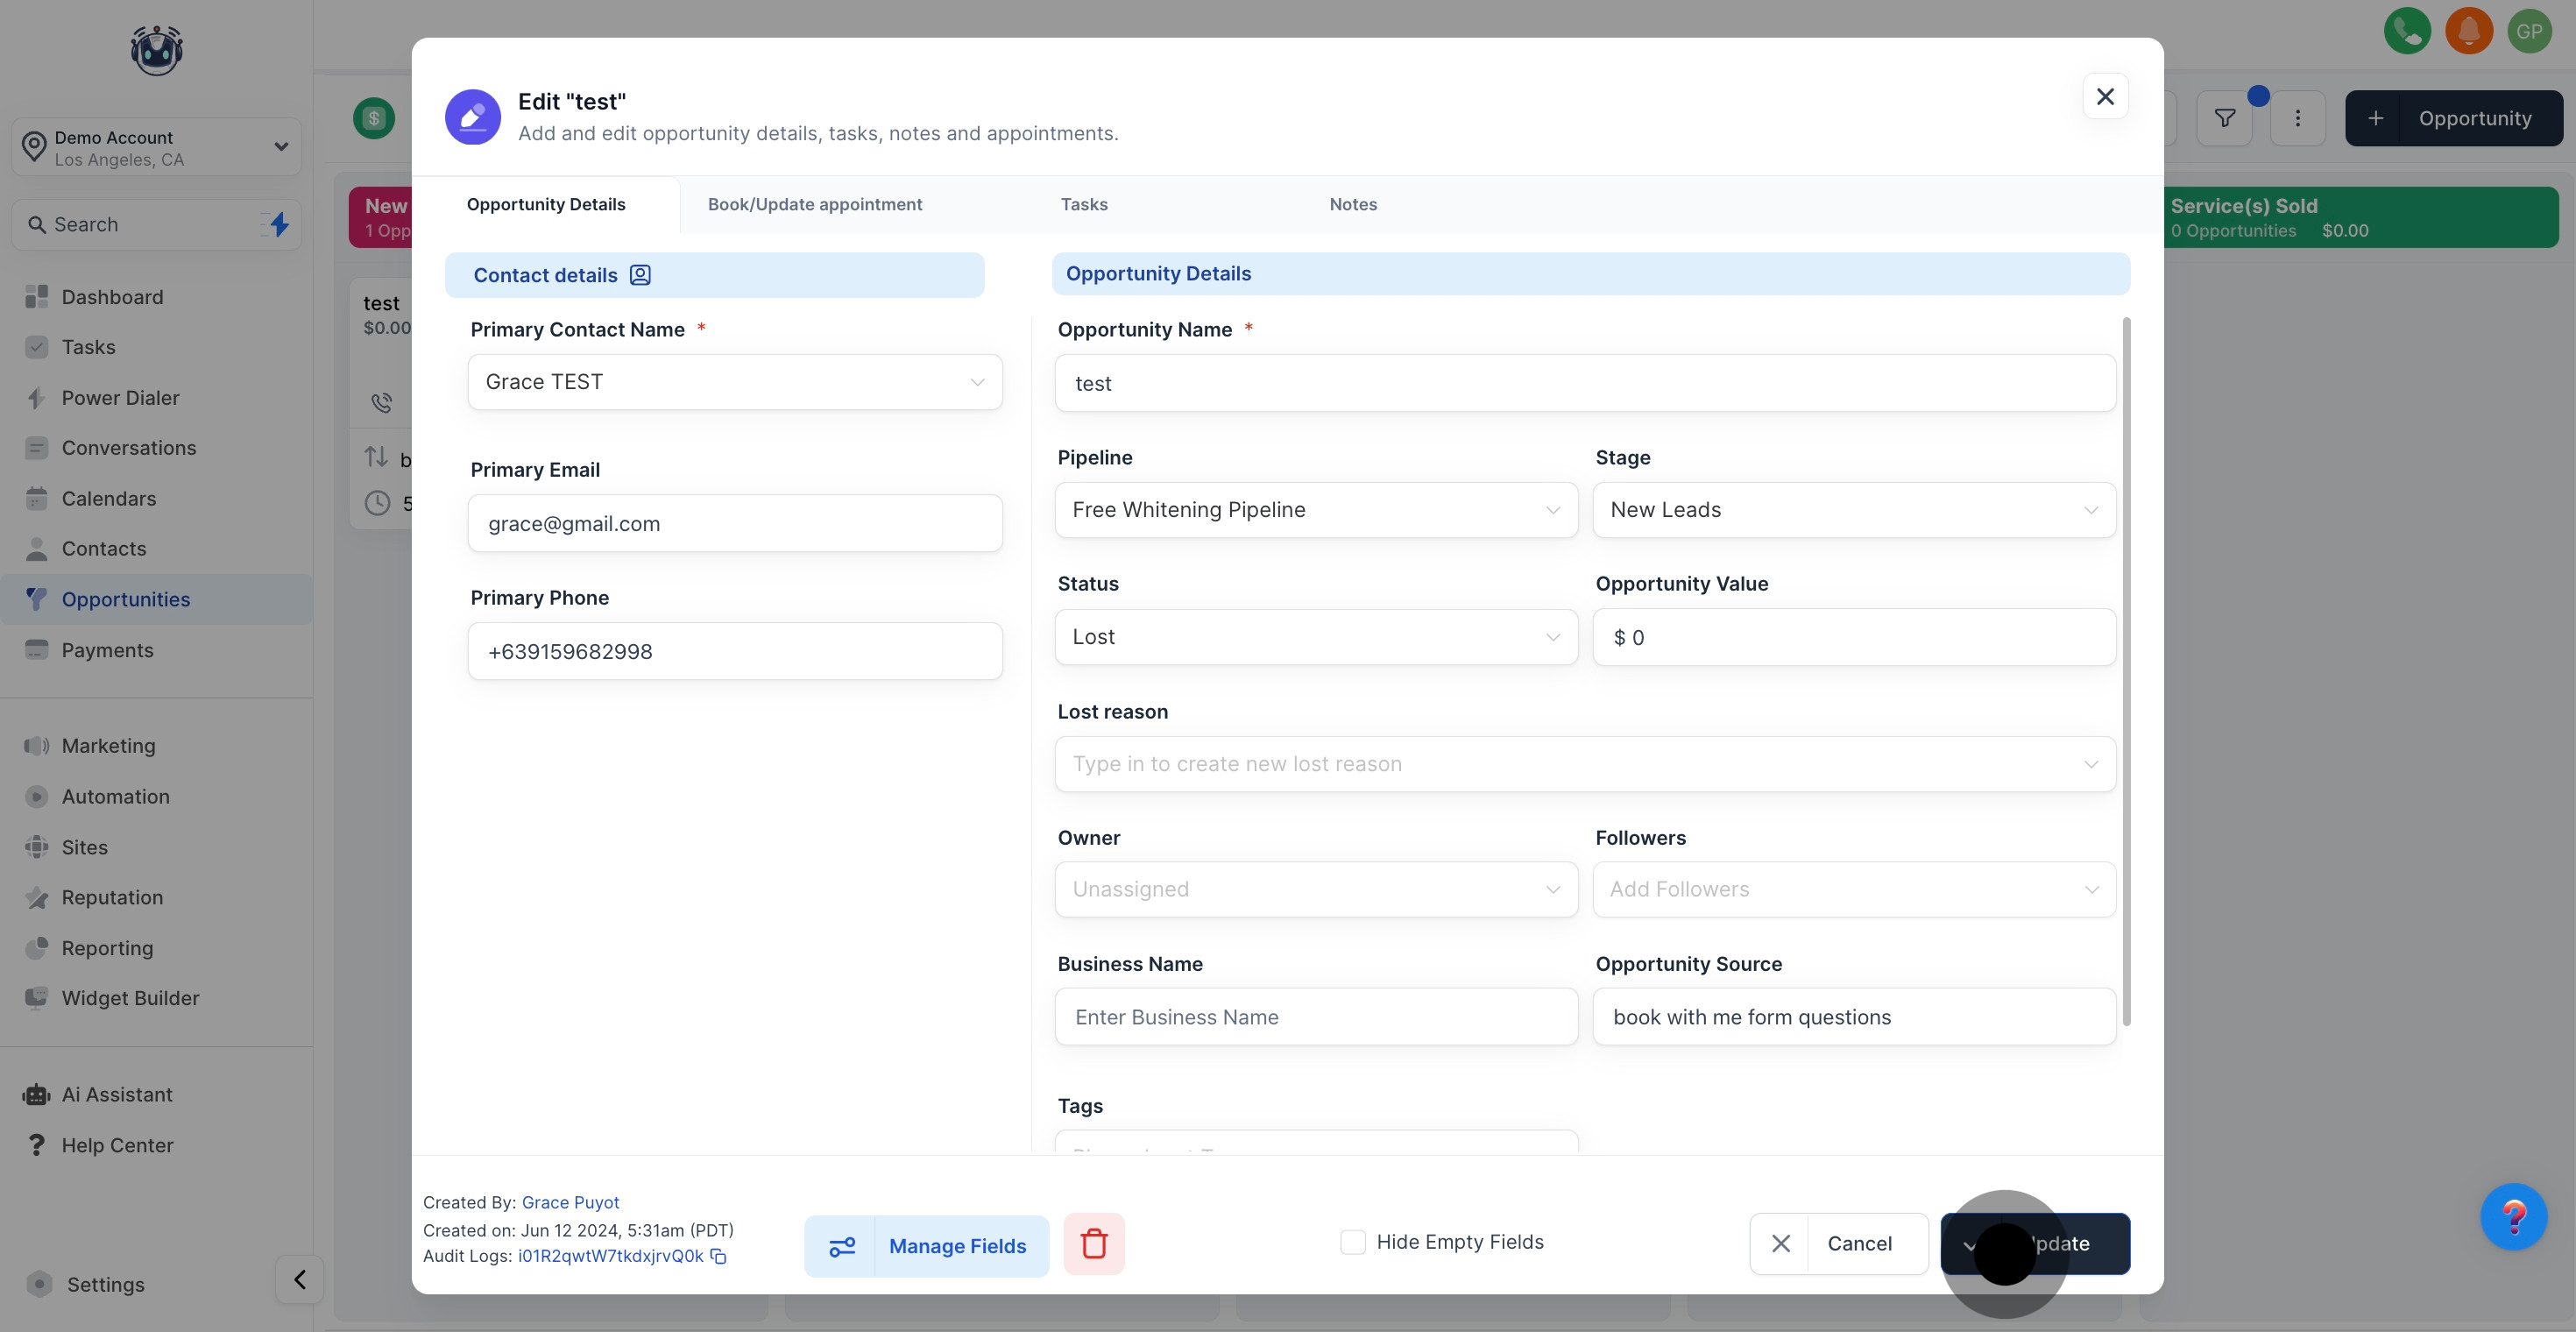Open the three-dot more options menu
Viewport: 2576px width, 1332px height.
tap(2297, 118)
